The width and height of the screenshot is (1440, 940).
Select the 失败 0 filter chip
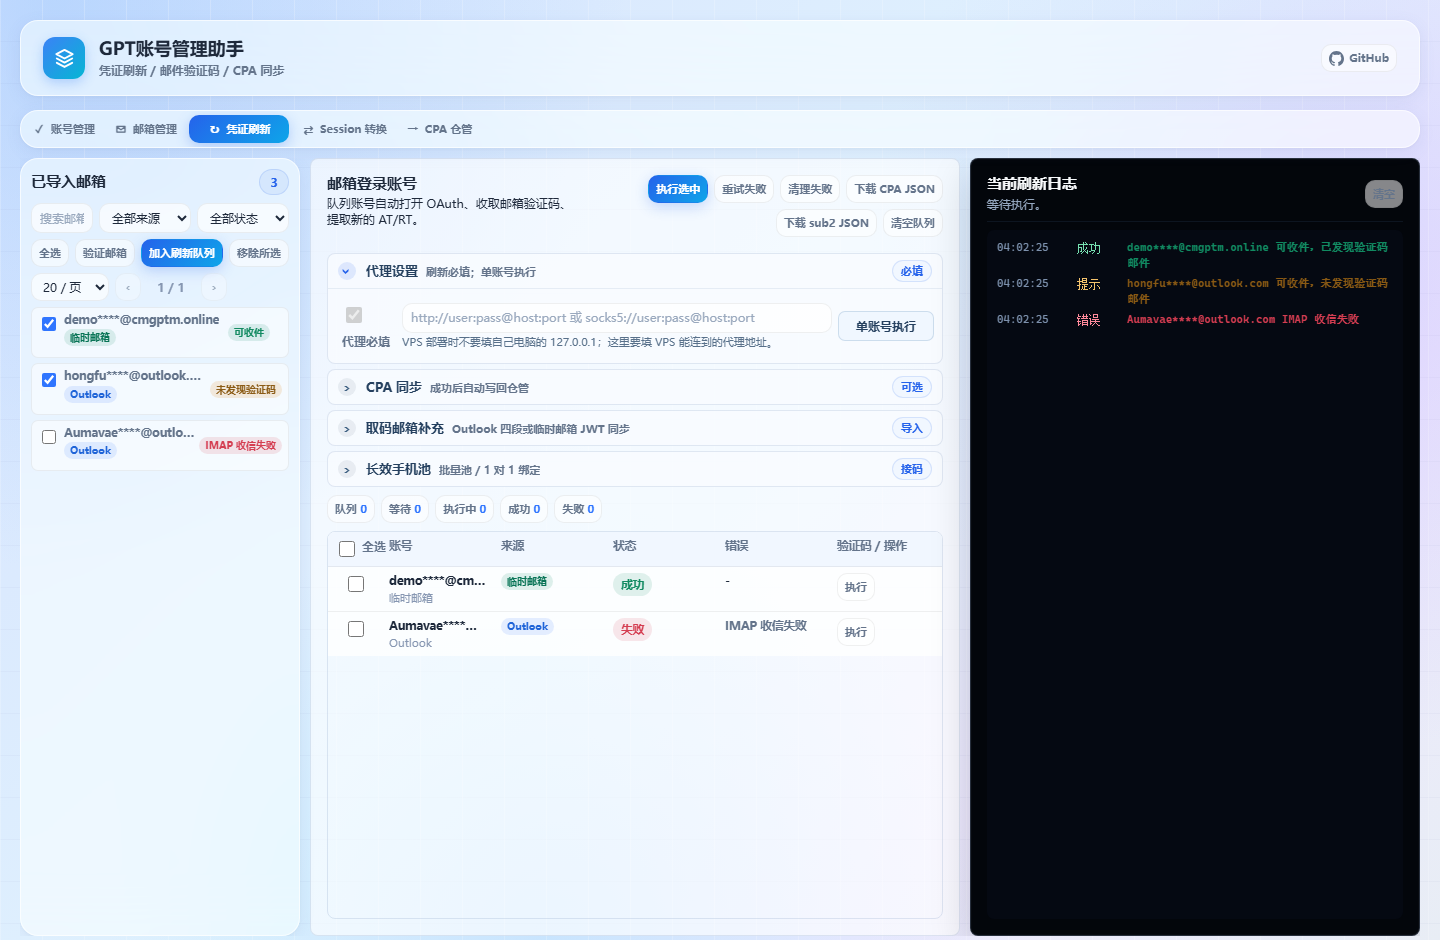click(578, 509)
